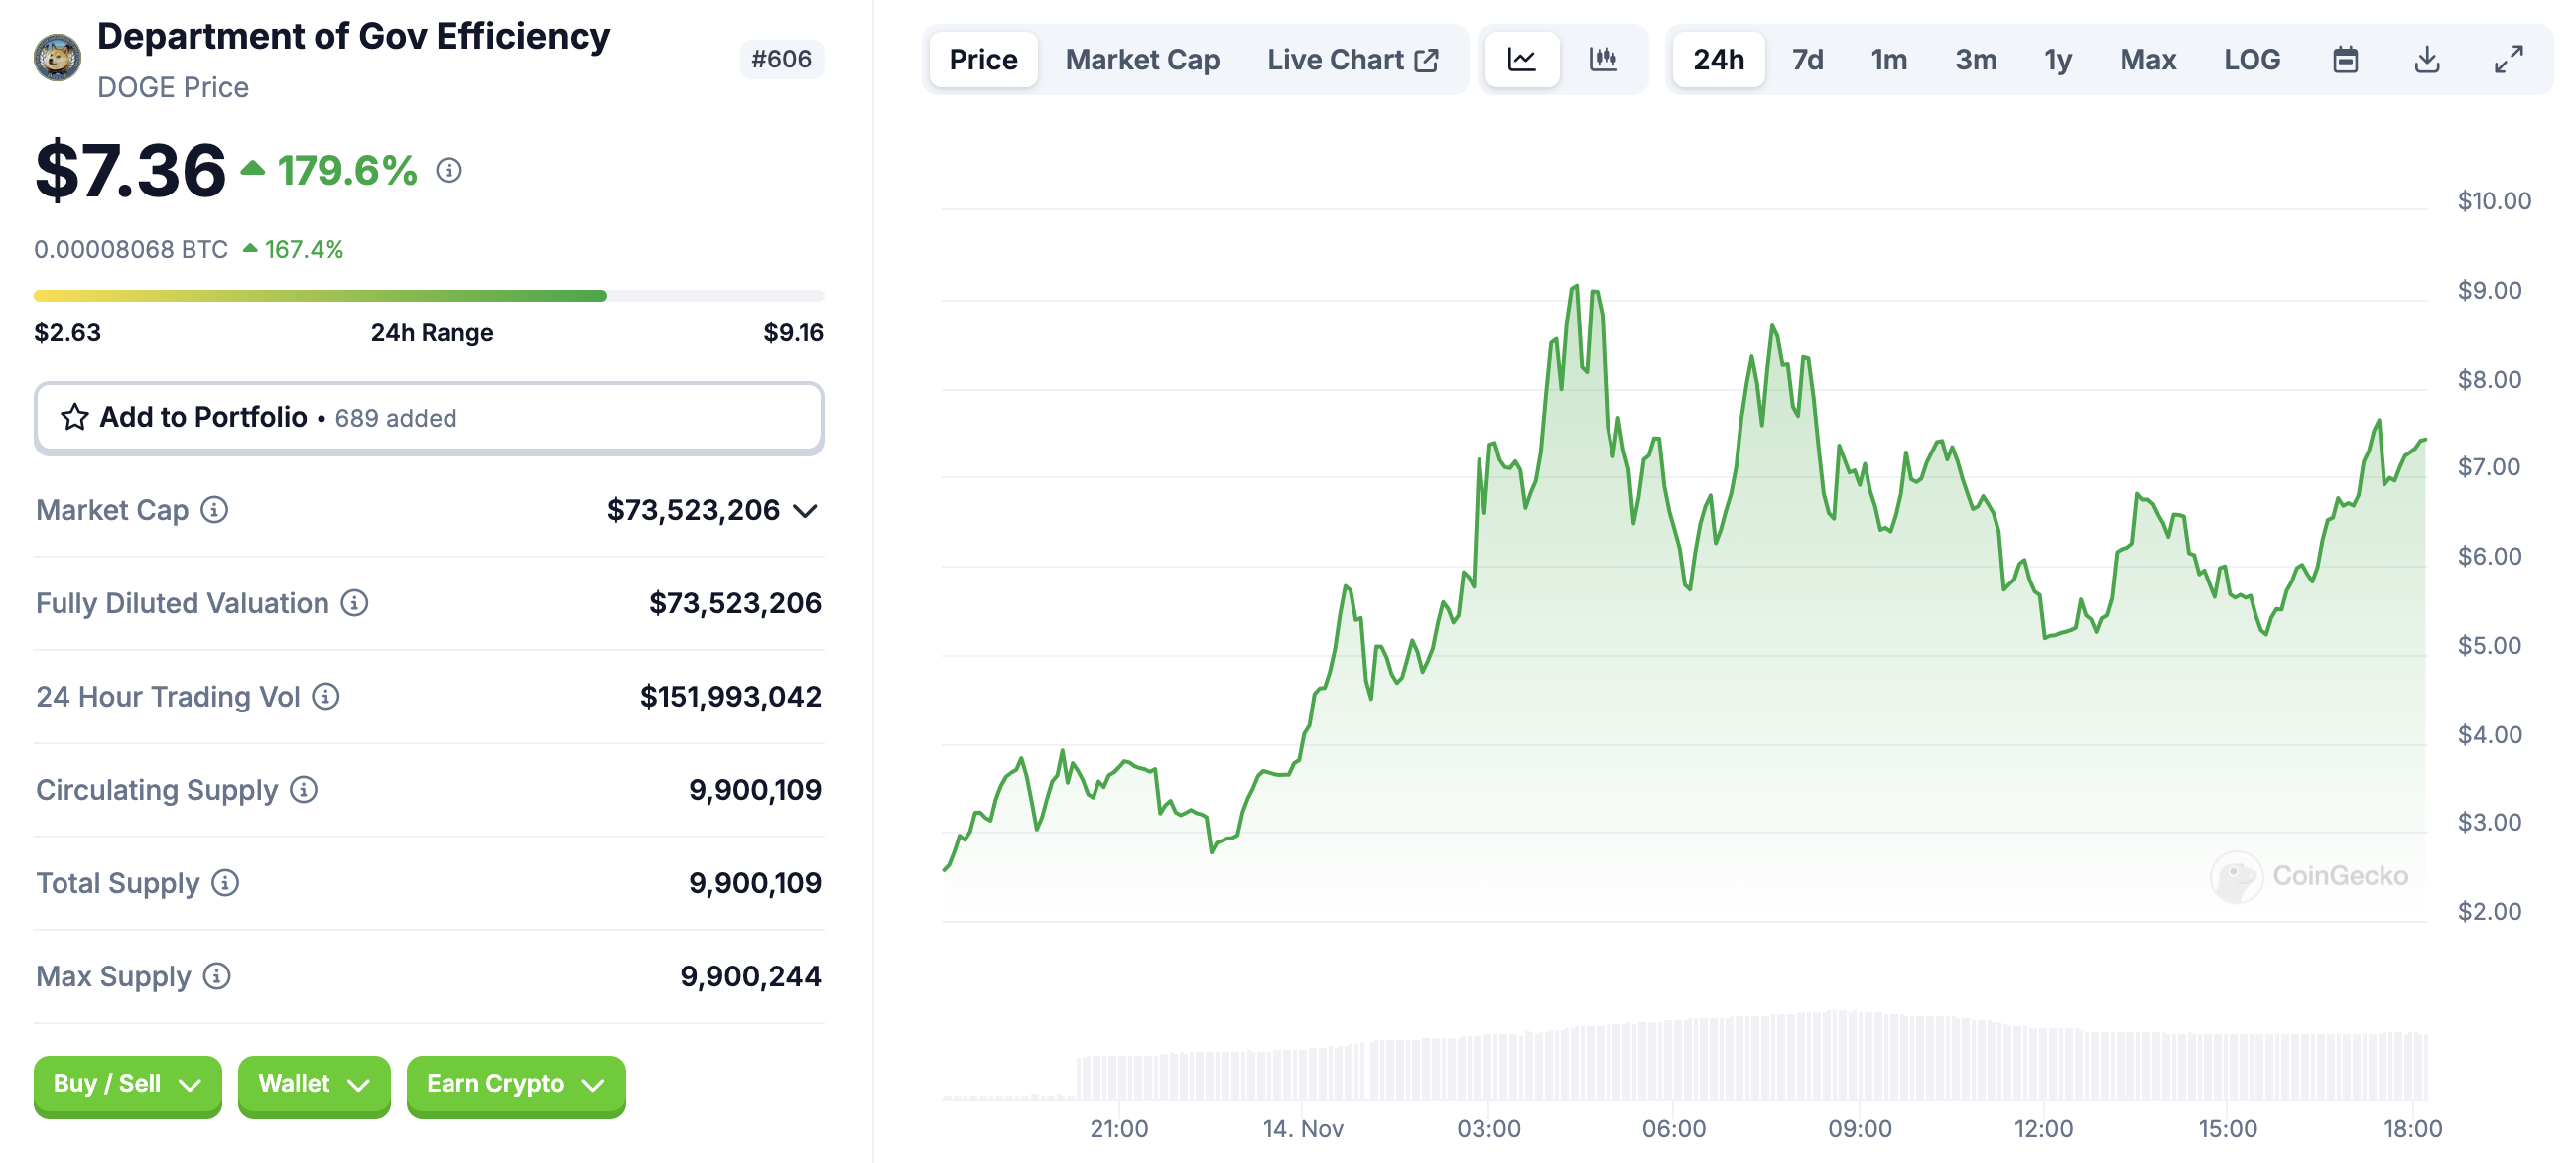Switch to the Market Cap tab
Viewport: 2576px width, 1163px height.
1142,60
